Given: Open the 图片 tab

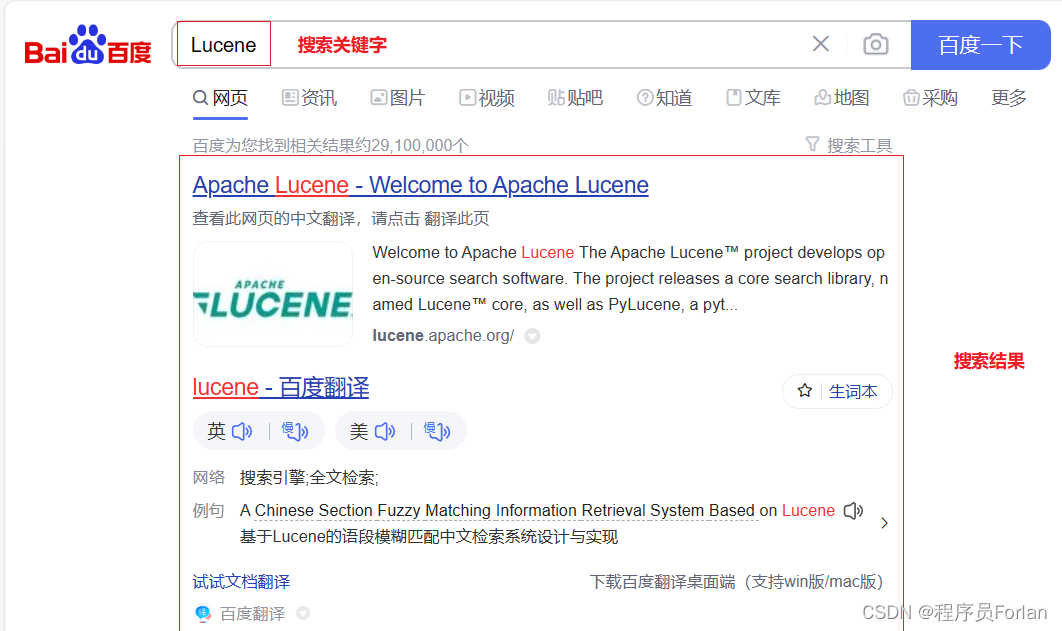Looking at the screenshot, I should click(x=398, y=98).
